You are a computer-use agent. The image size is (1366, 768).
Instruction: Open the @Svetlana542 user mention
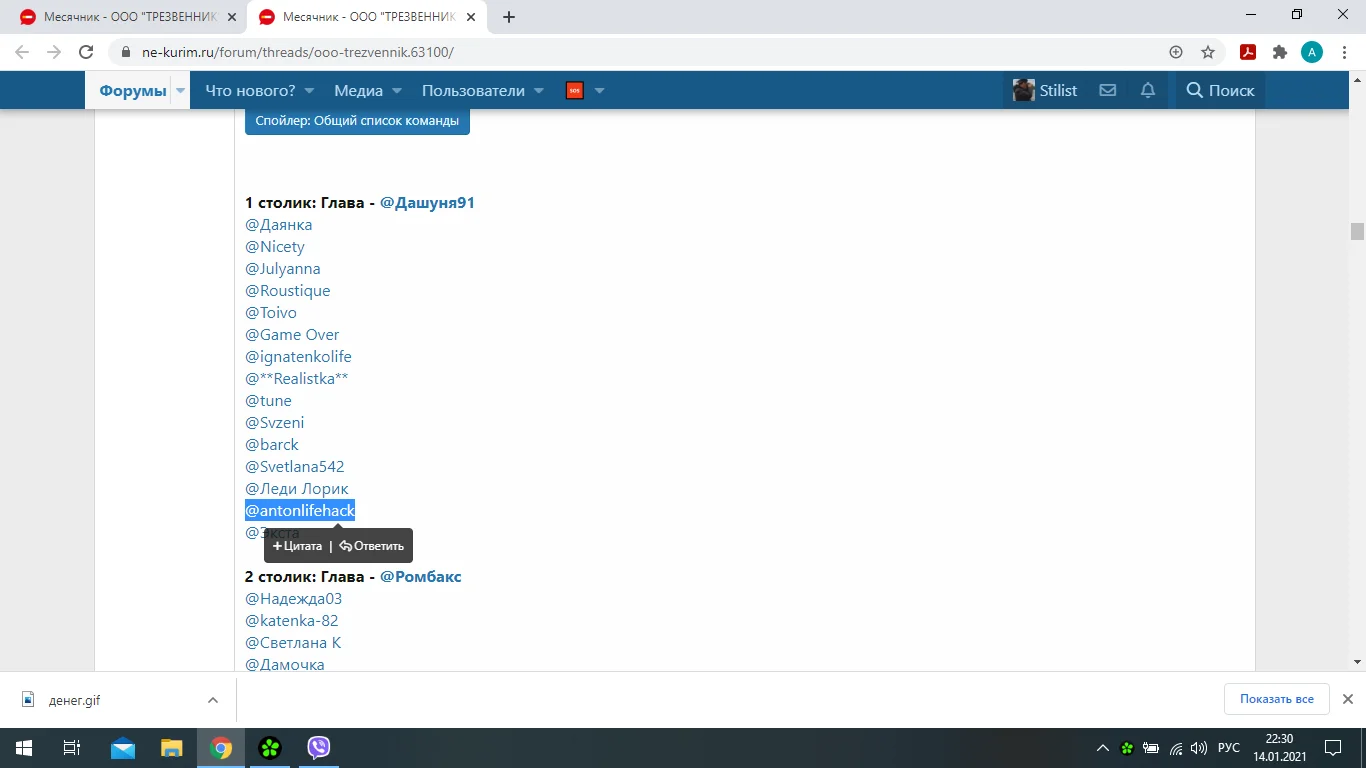[x=295, y=467]
